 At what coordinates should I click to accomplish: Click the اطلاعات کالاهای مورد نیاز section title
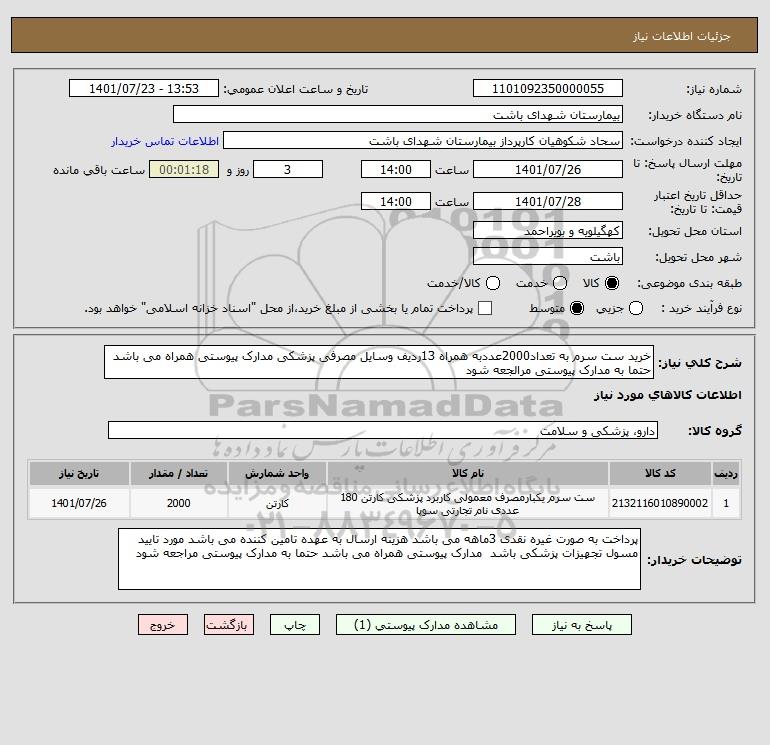(668, 395)
